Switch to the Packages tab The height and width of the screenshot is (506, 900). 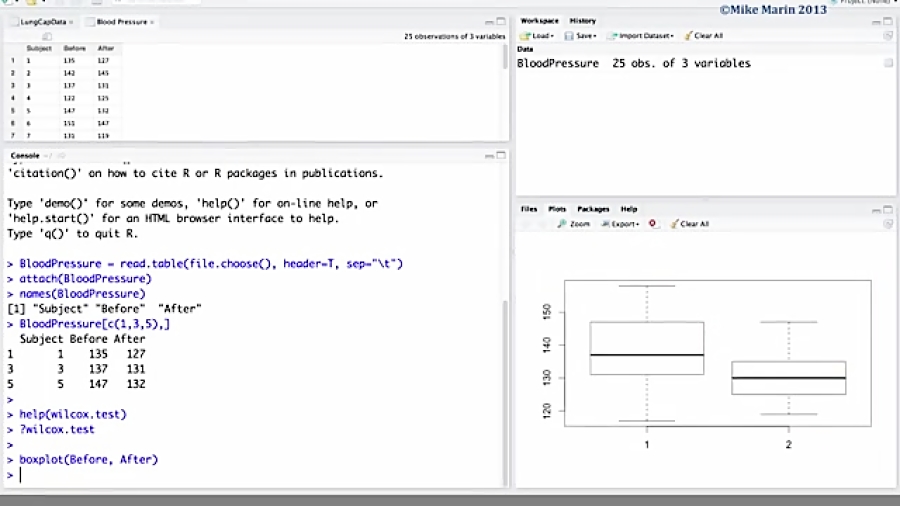pos(593,209)
